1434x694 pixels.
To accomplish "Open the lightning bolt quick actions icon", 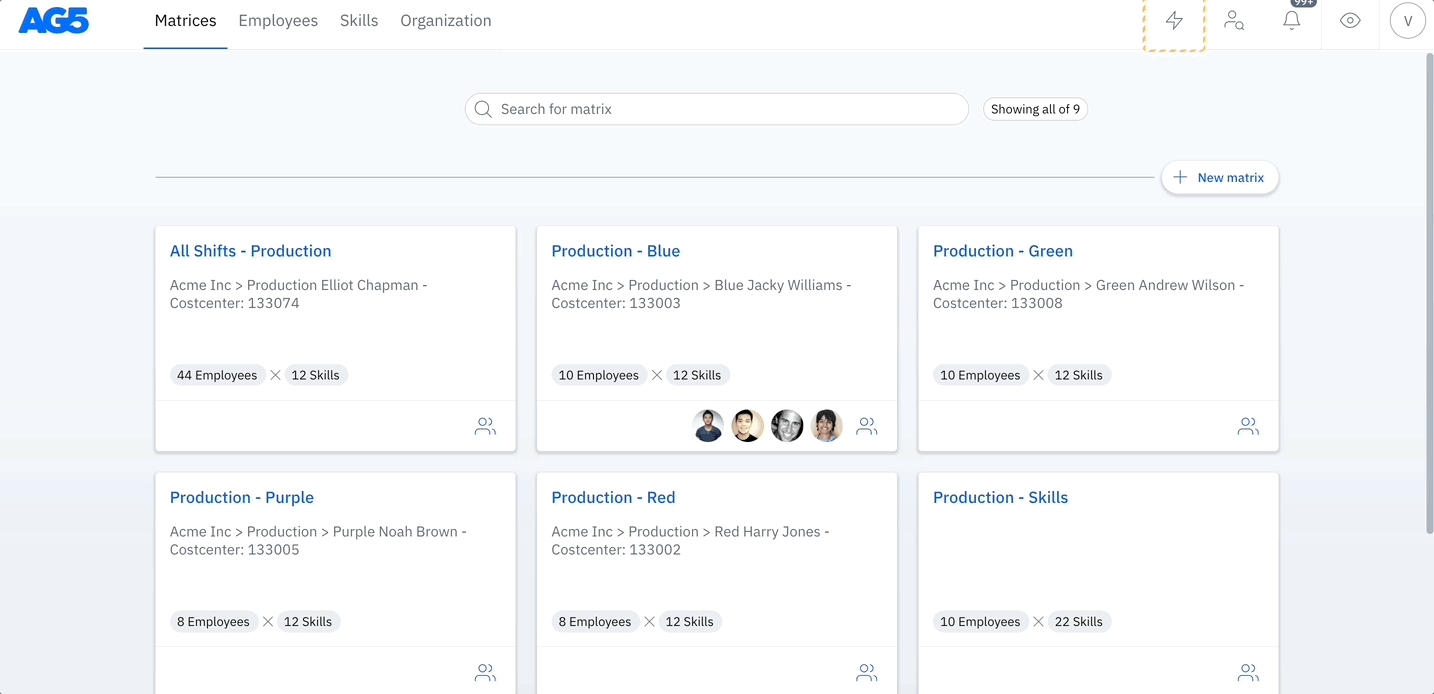I will (x=1174, y=21).
